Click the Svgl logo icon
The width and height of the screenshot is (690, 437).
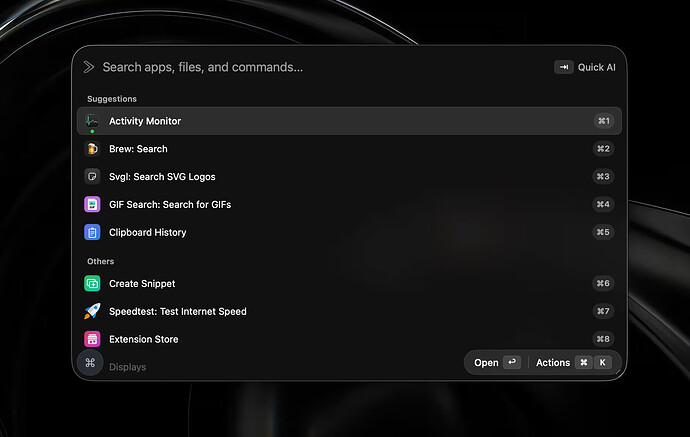coord(92,176)
